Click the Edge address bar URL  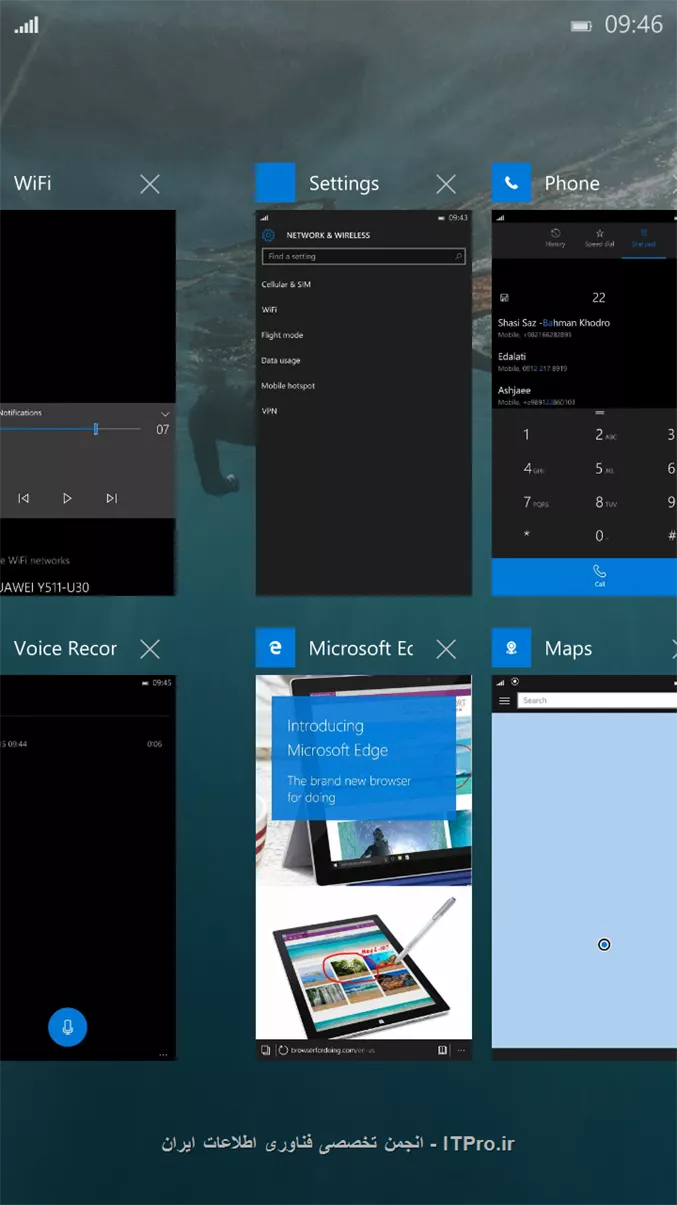click(x=333, y=1051)
